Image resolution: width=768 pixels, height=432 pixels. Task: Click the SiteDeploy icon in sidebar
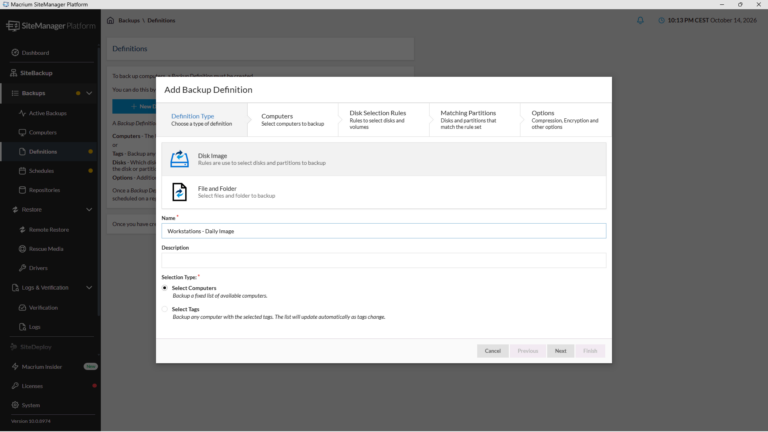pyautogui.click(x=14, y=347)
